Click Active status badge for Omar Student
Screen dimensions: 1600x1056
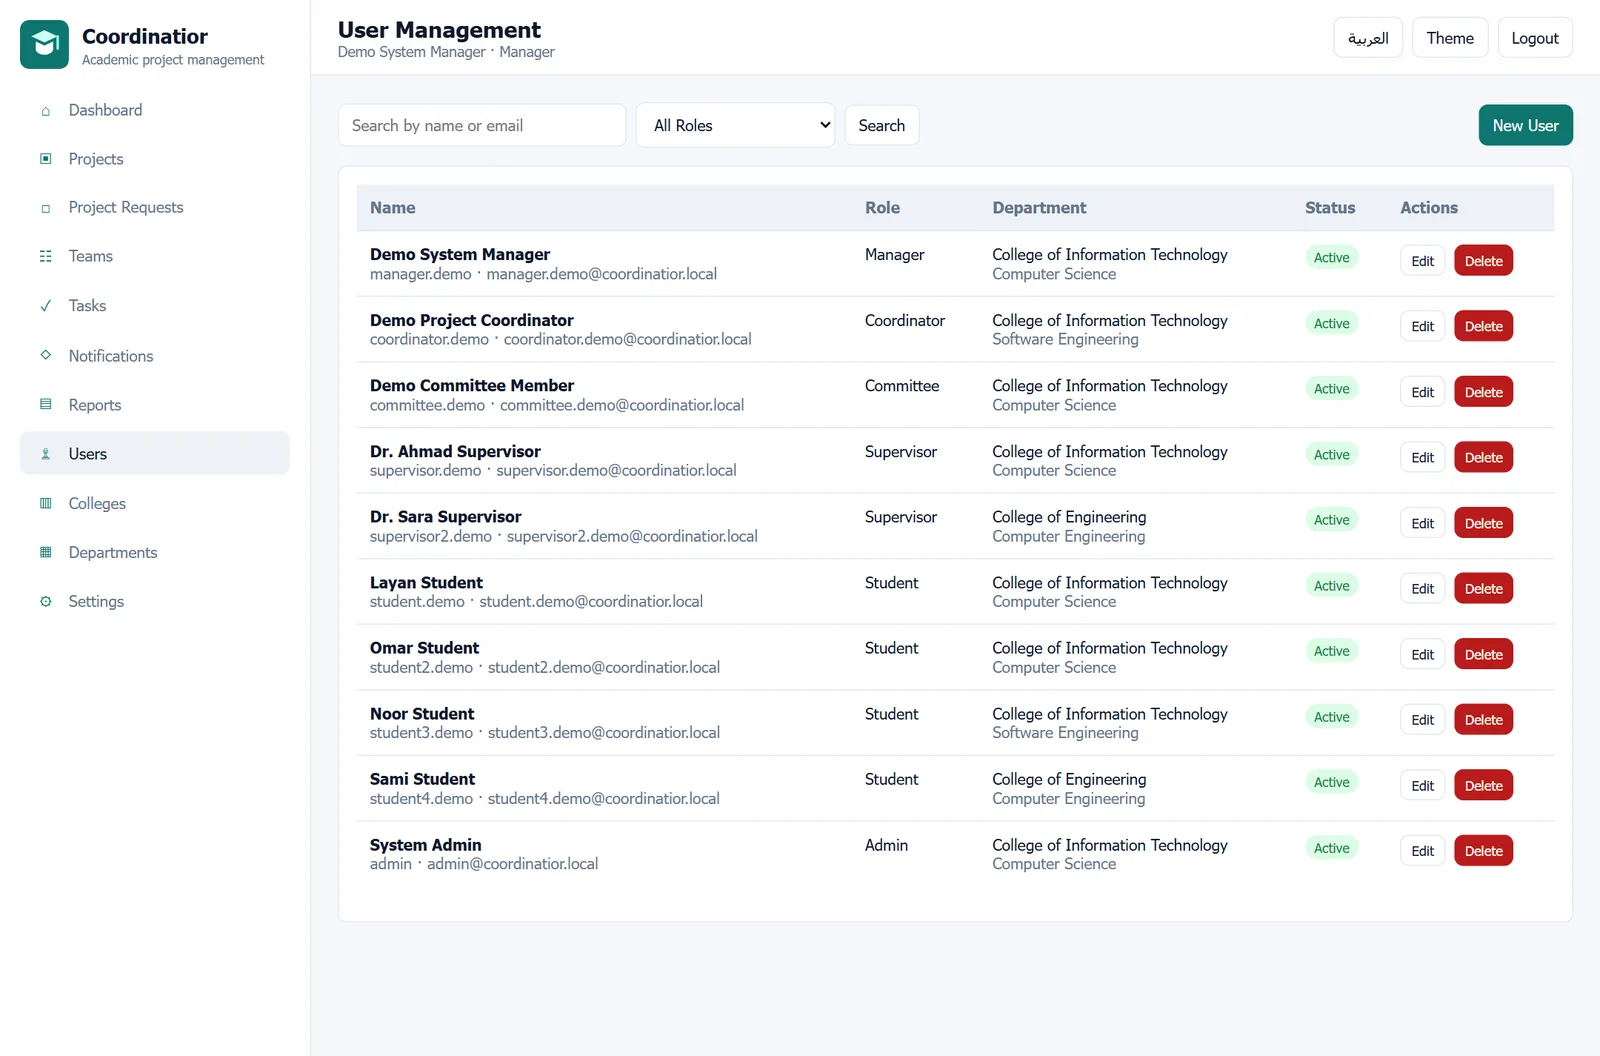(x=1331, y=651)
